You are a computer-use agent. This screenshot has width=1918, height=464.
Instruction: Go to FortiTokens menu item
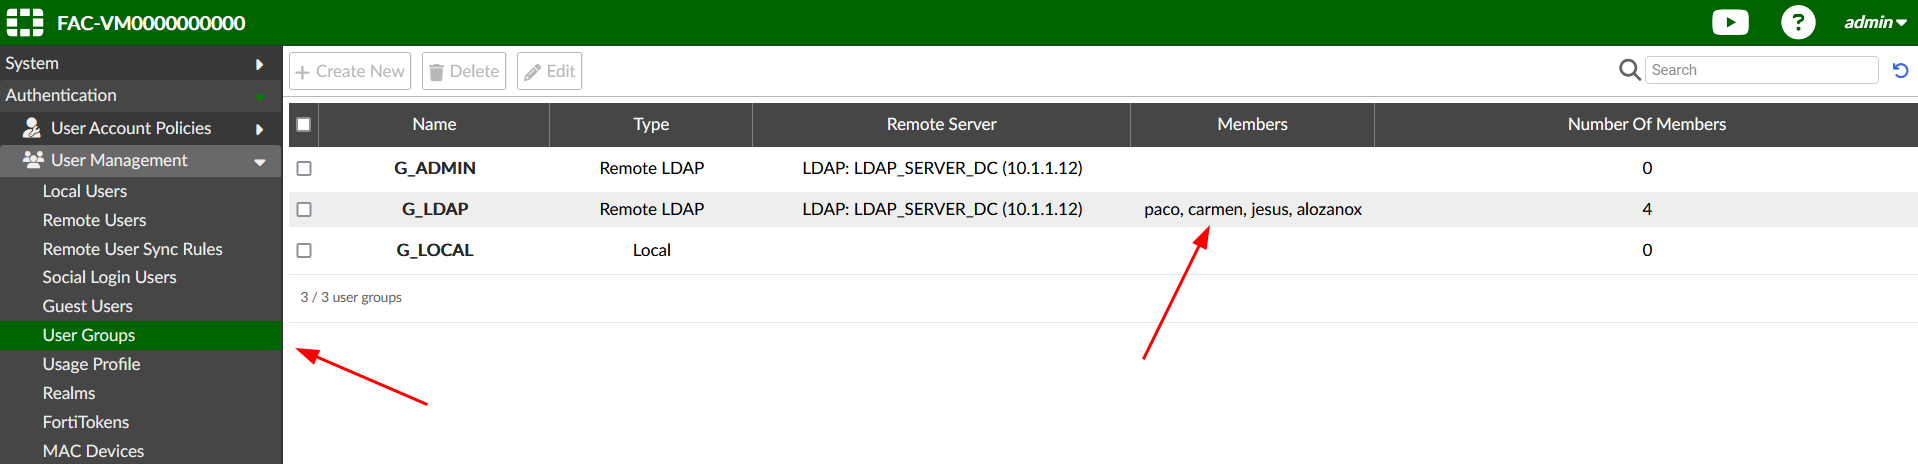[86, 422]
